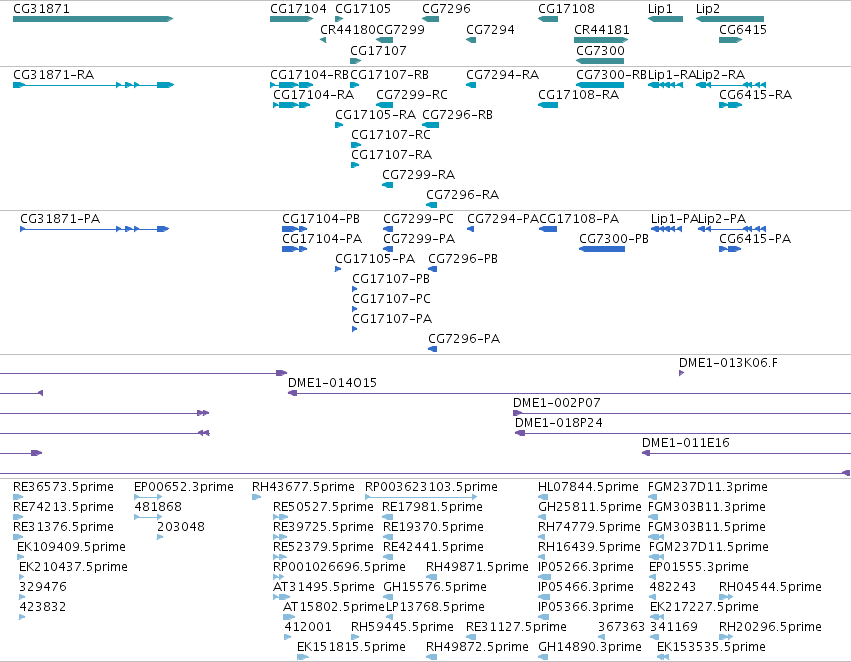Select the CG17108-PA protein label
The width and height of the screenshot is (851, 662).
click(579, 219)
